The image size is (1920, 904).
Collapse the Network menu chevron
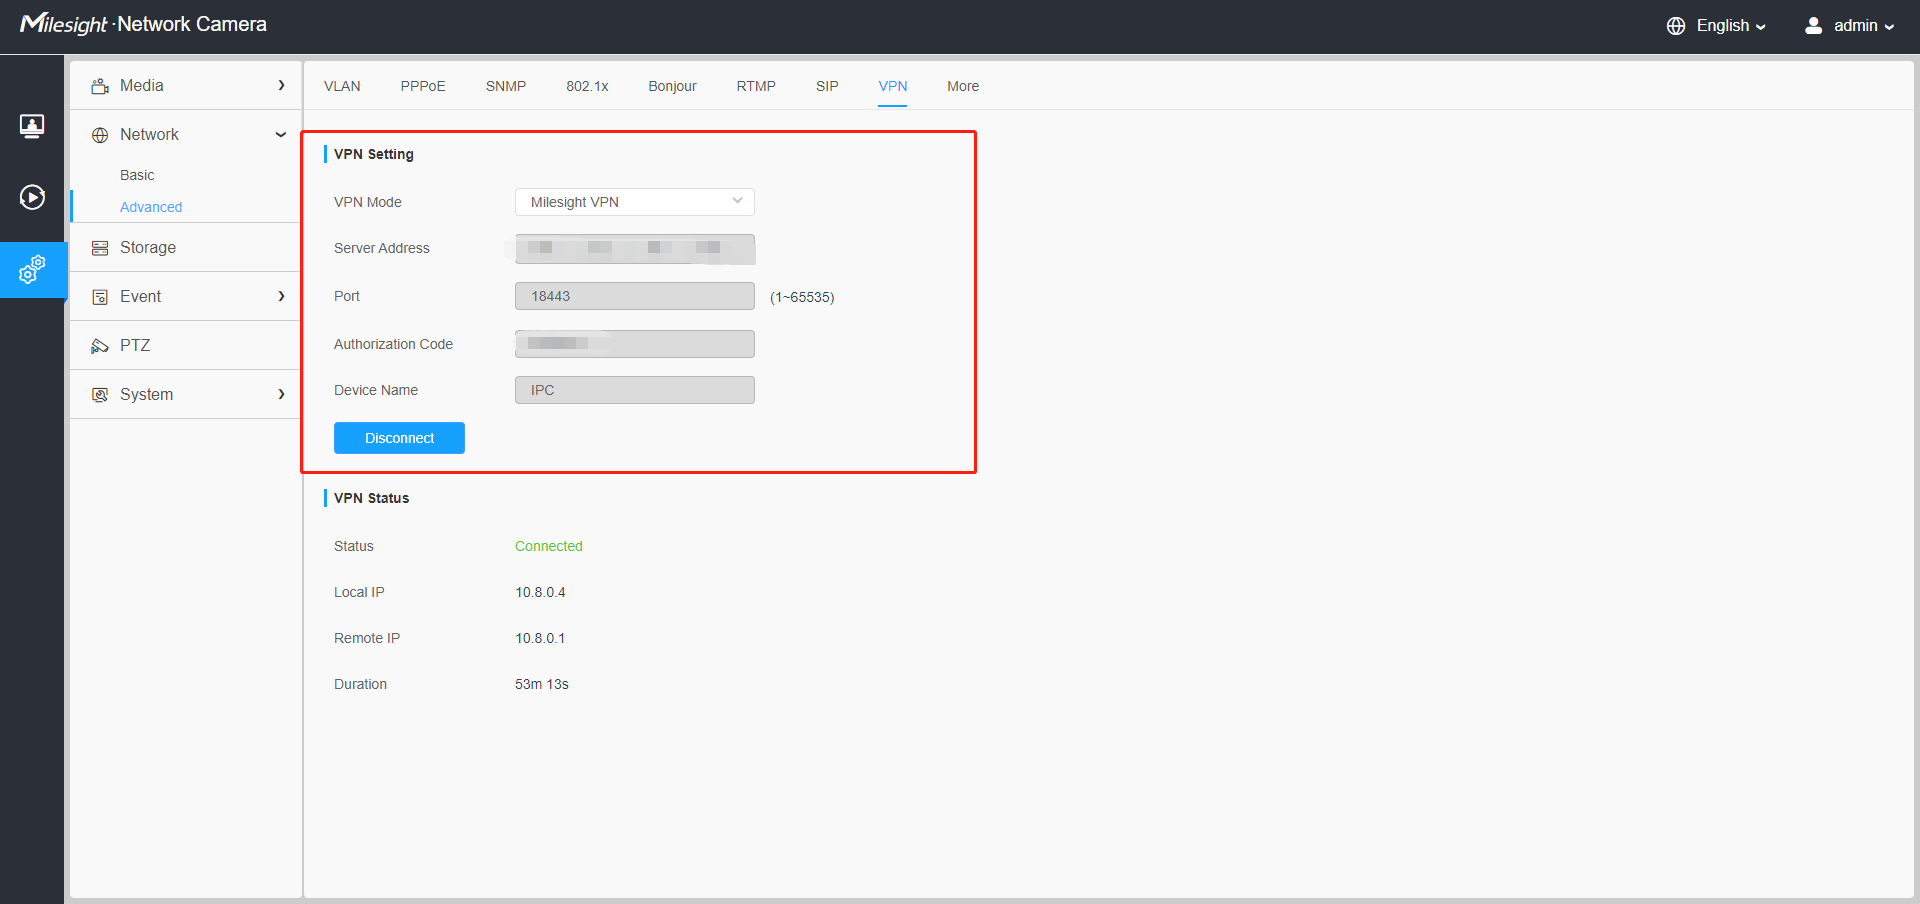point(281,135)
